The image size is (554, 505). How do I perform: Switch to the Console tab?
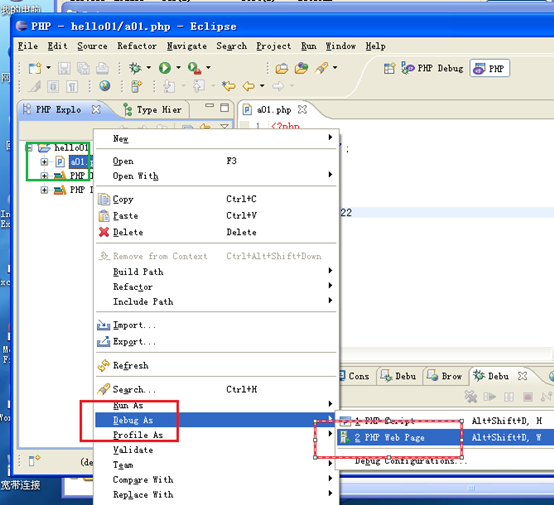(355, 376)
